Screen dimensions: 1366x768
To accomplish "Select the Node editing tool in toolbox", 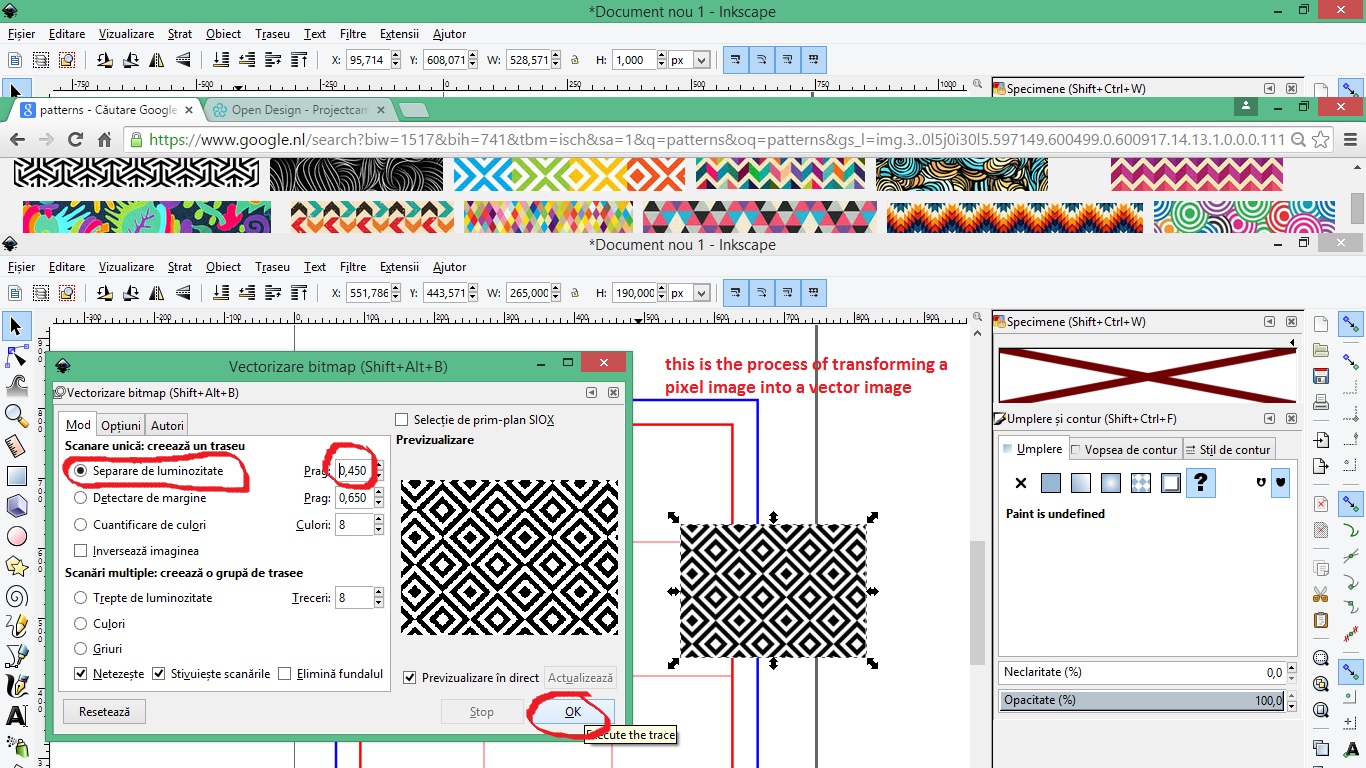I will (16, 356).
